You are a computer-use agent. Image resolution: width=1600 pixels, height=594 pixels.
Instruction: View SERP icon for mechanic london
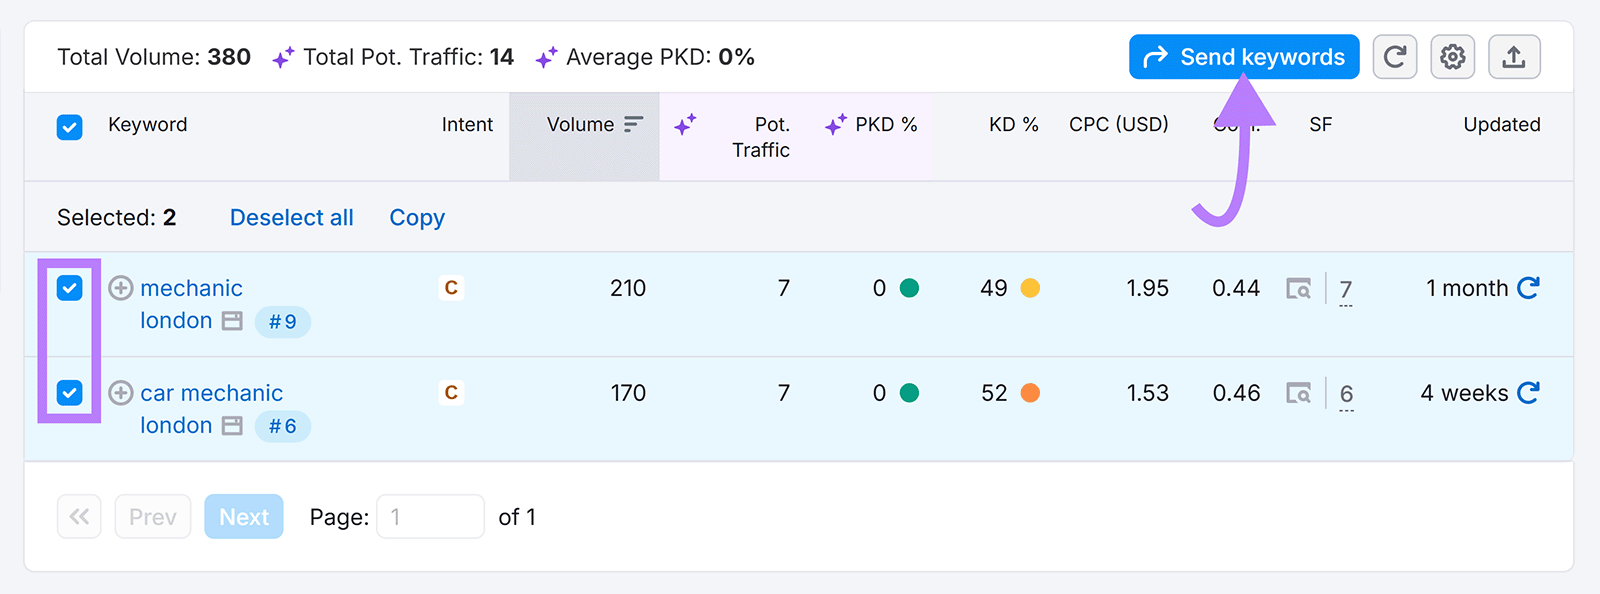tap(1298, 289)
